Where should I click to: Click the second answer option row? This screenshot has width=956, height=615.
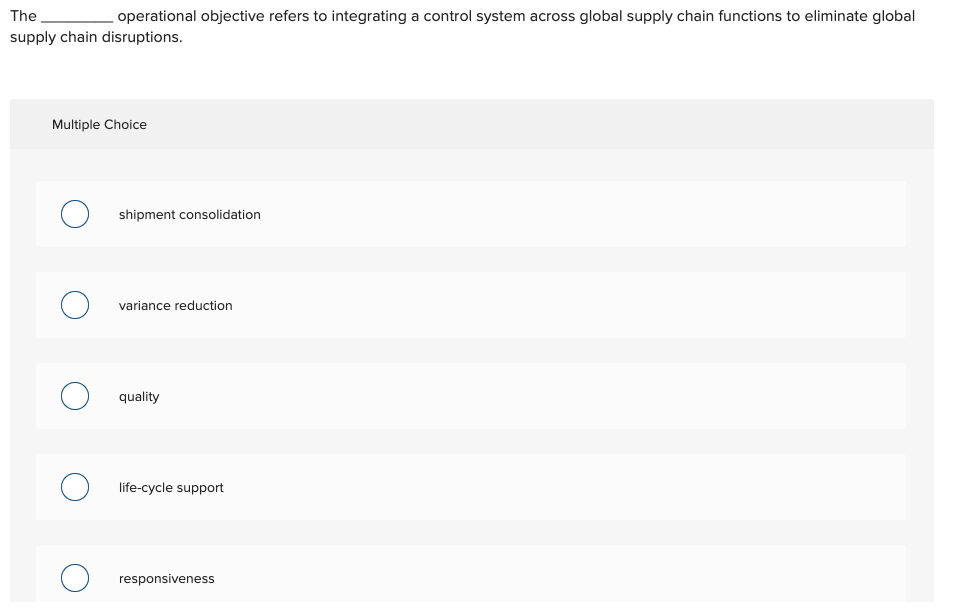coord(470,305)
